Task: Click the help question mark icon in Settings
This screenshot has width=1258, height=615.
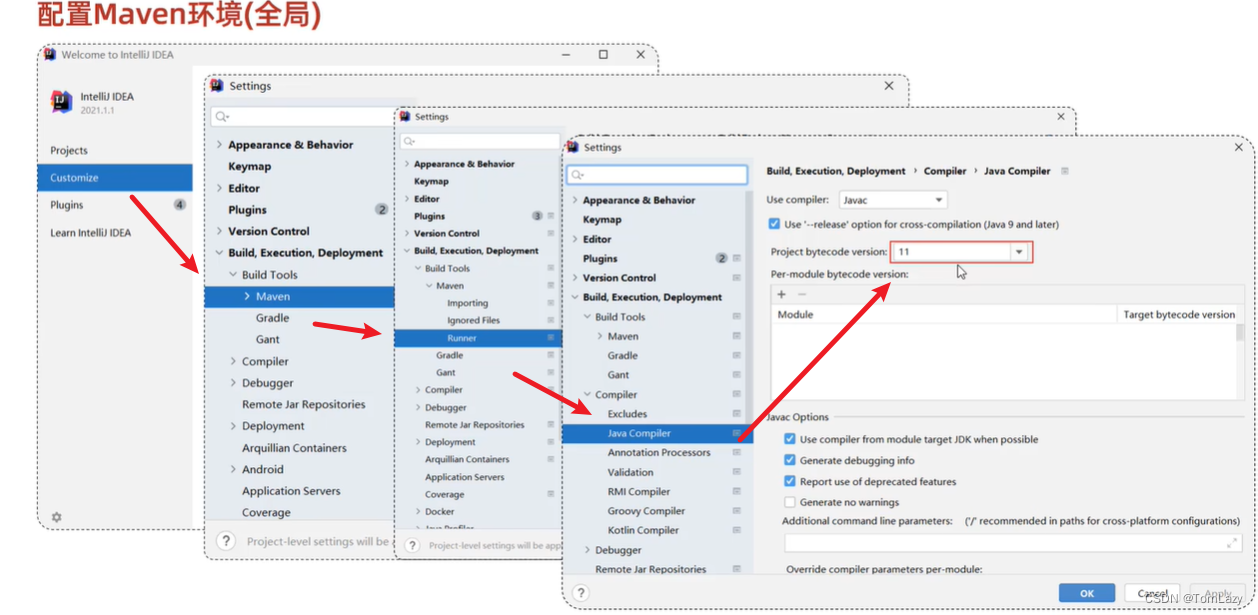Action: 581,592
